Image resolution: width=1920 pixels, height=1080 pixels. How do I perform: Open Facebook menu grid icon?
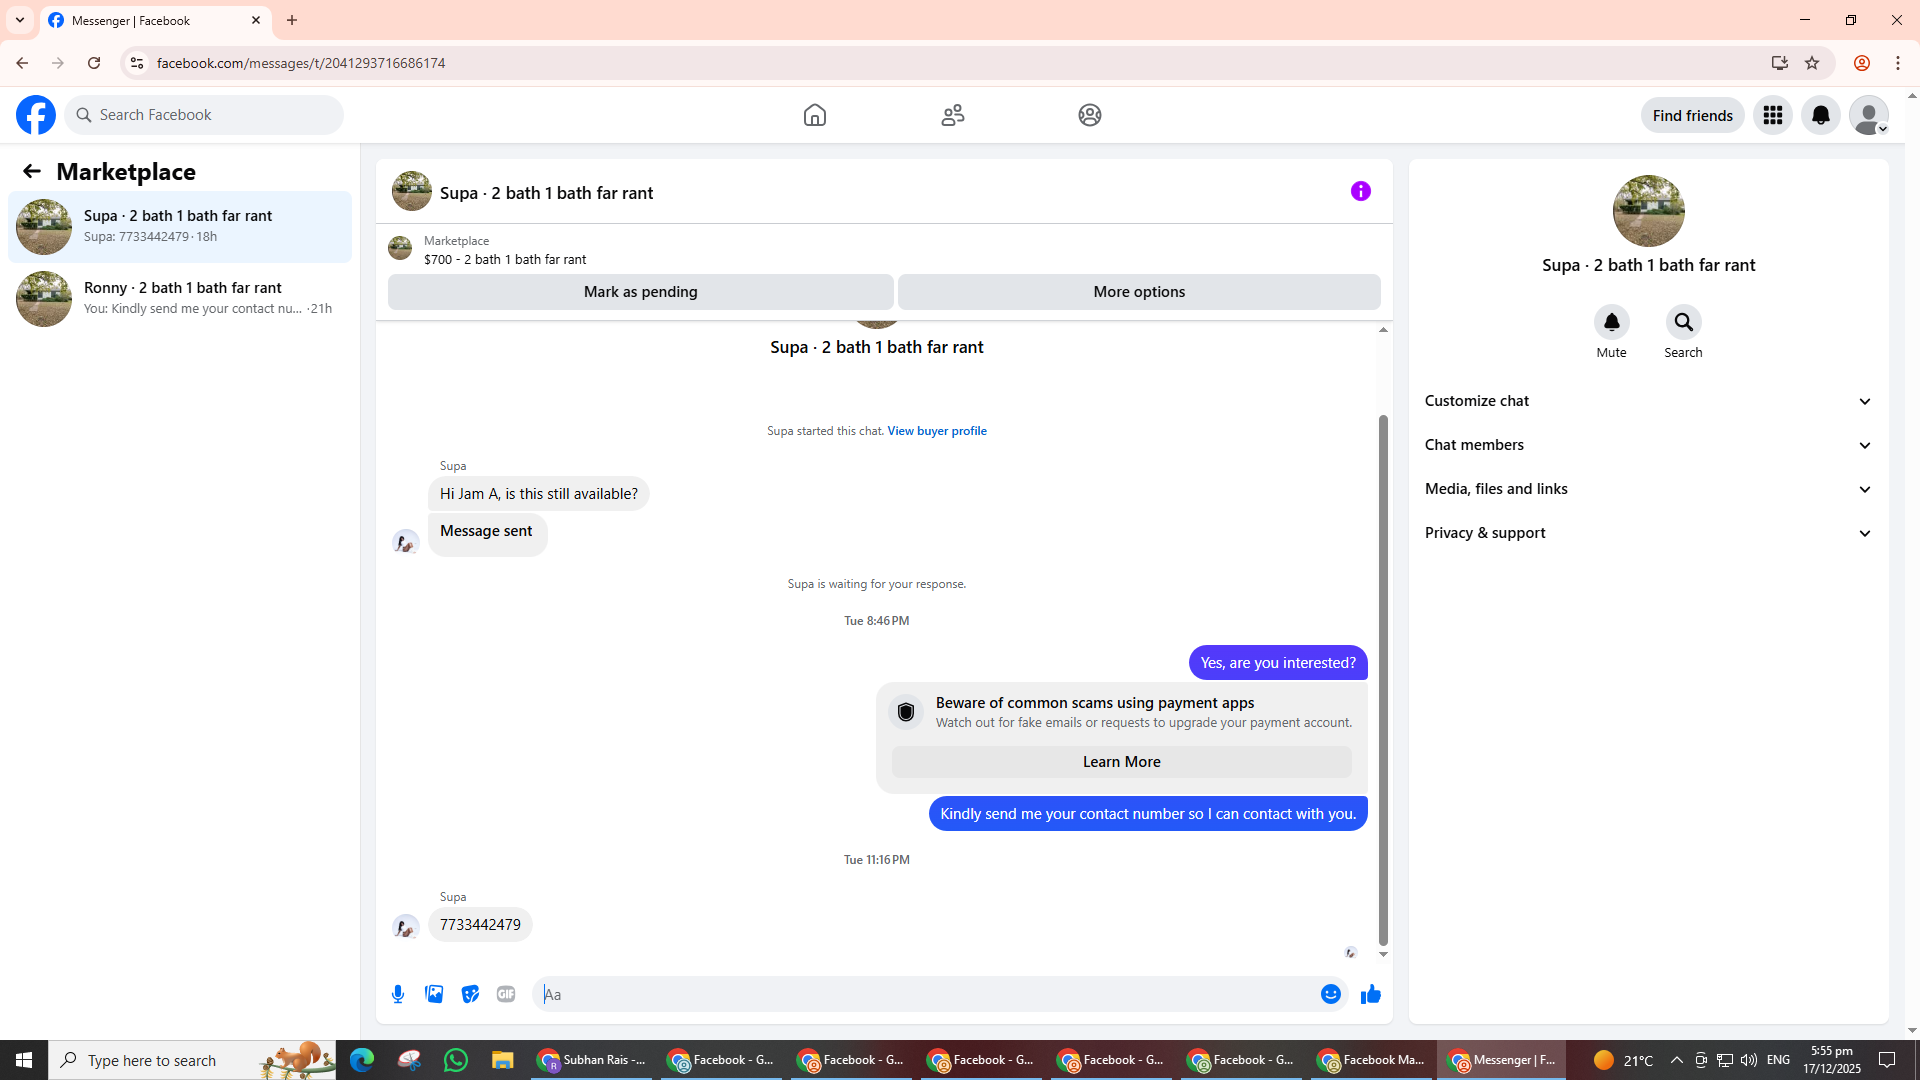[1772, 115]
